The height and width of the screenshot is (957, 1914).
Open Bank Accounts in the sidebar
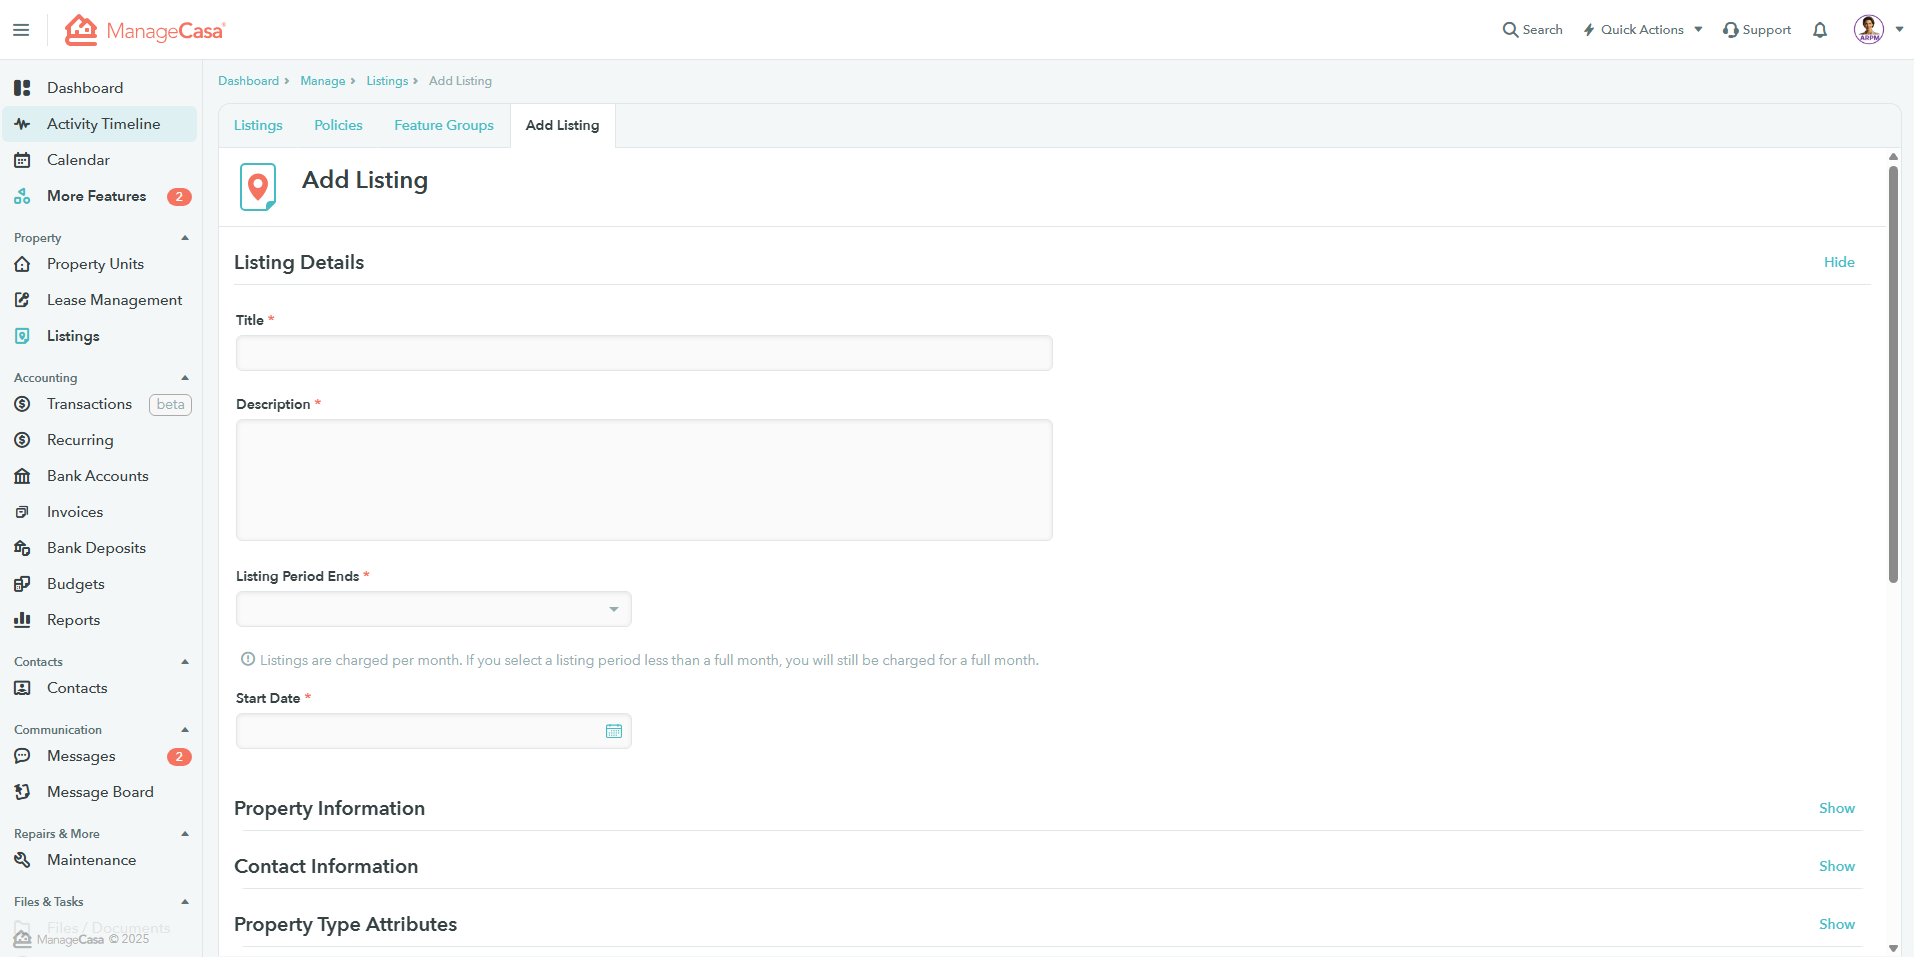coord(97,476)
